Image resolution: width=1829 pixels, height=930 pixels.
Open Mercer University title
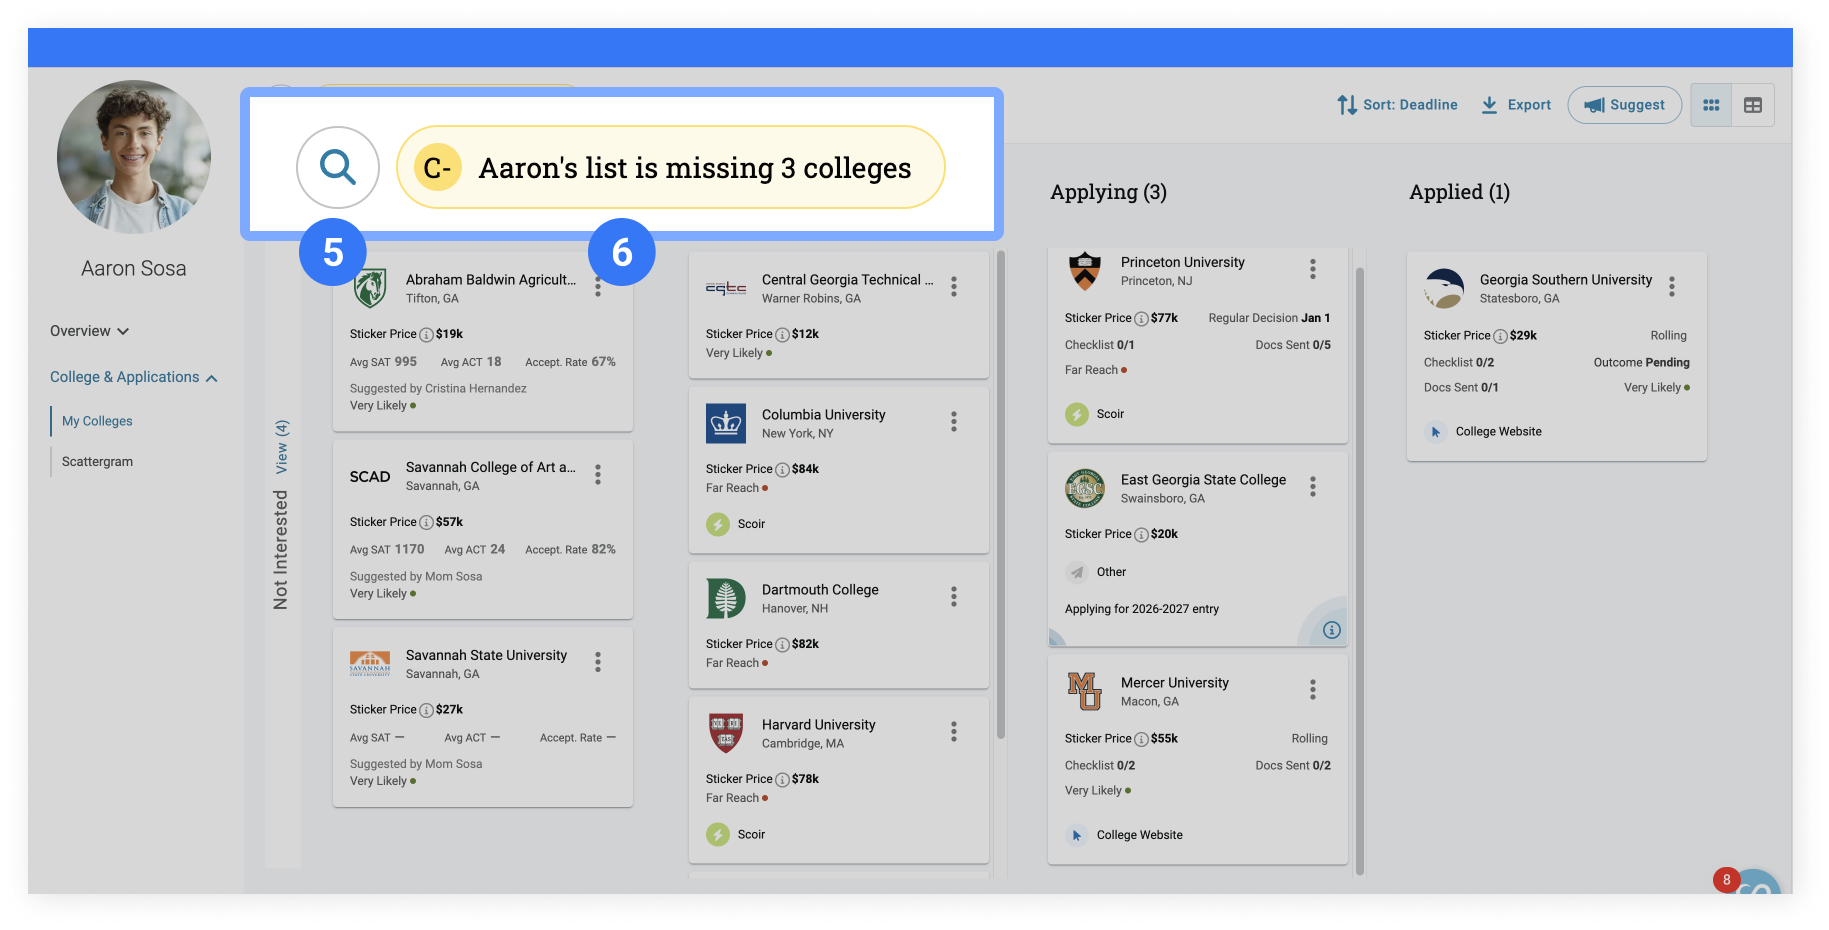(1174, 683)
